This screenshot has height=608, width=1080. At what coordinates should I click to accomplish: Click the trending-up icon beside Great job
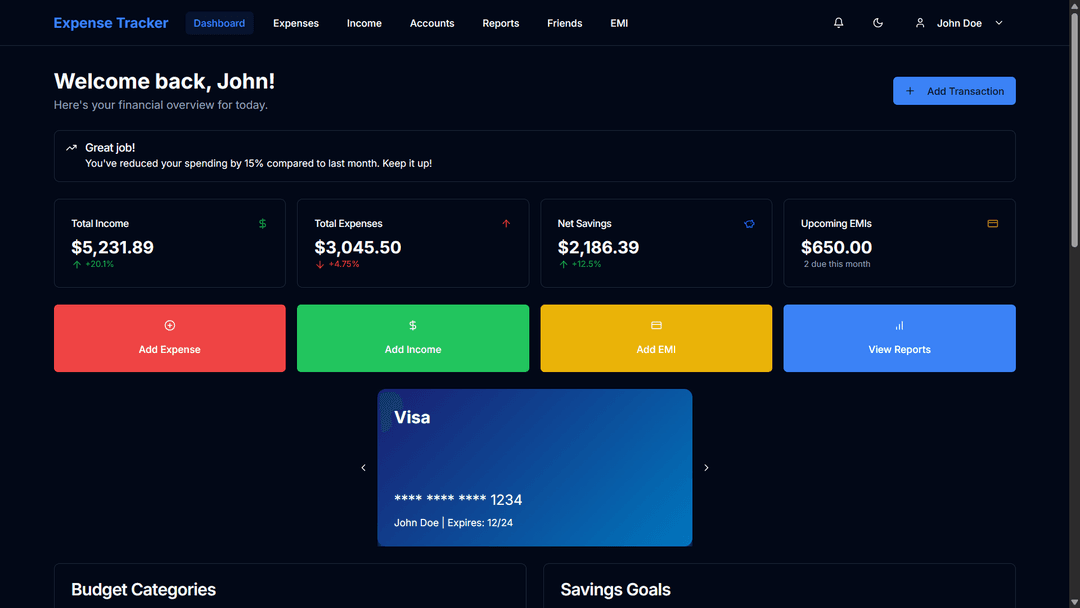coord(71,148)
